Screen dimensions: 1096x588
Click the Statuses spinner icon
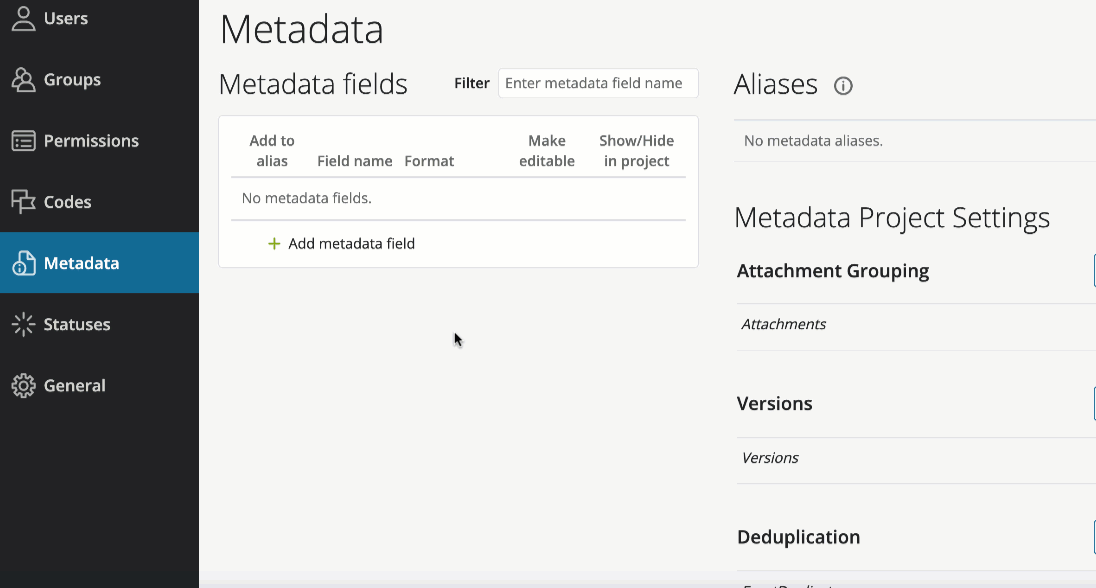(x=23, y=324)
